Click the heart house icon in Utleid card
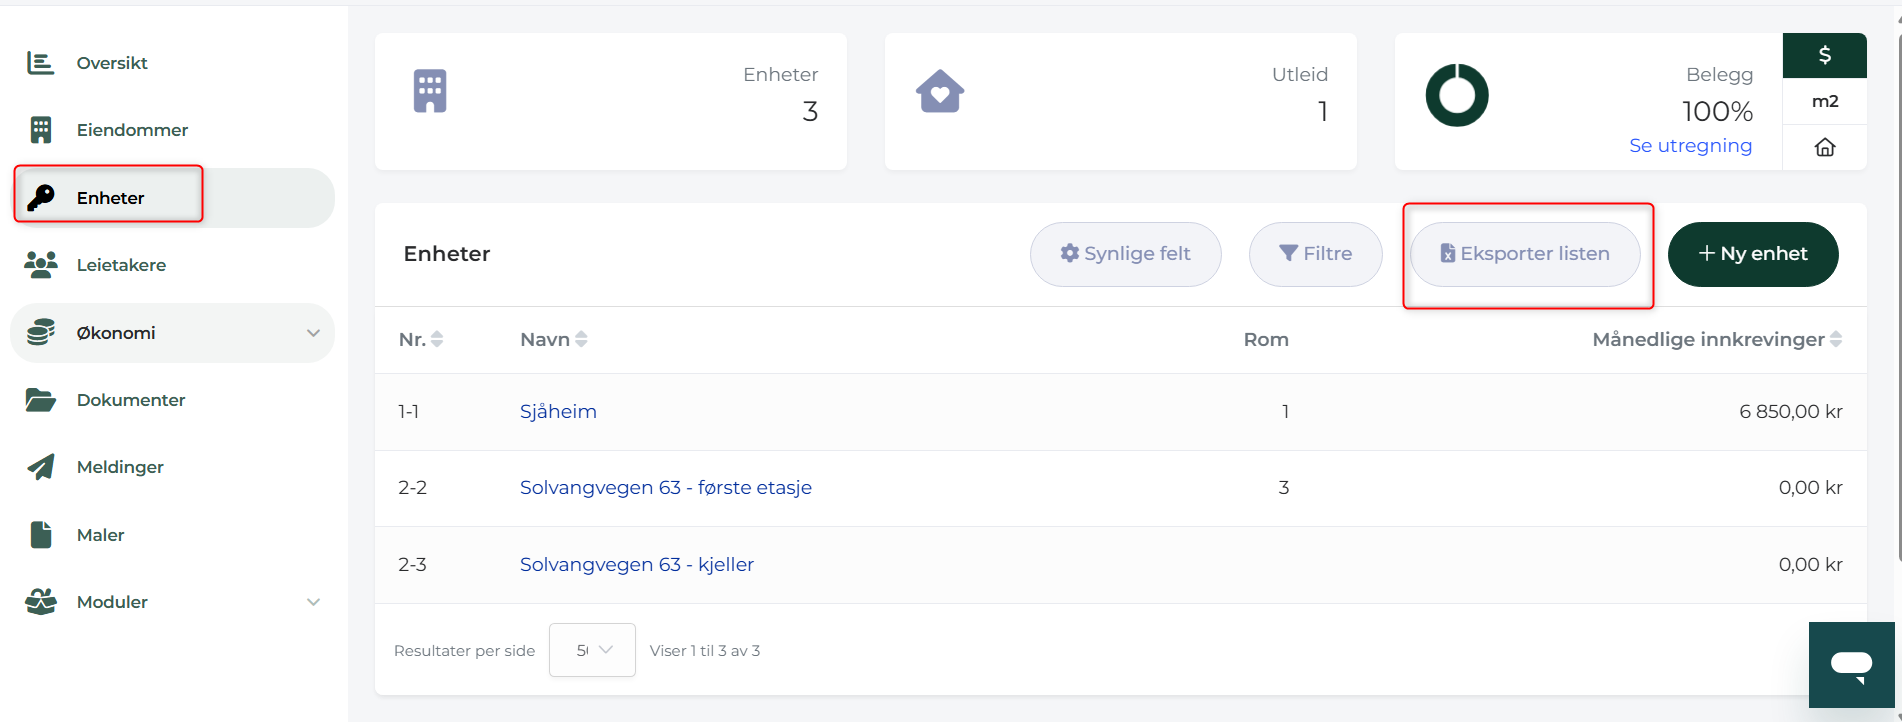 [x=940, y=91]
